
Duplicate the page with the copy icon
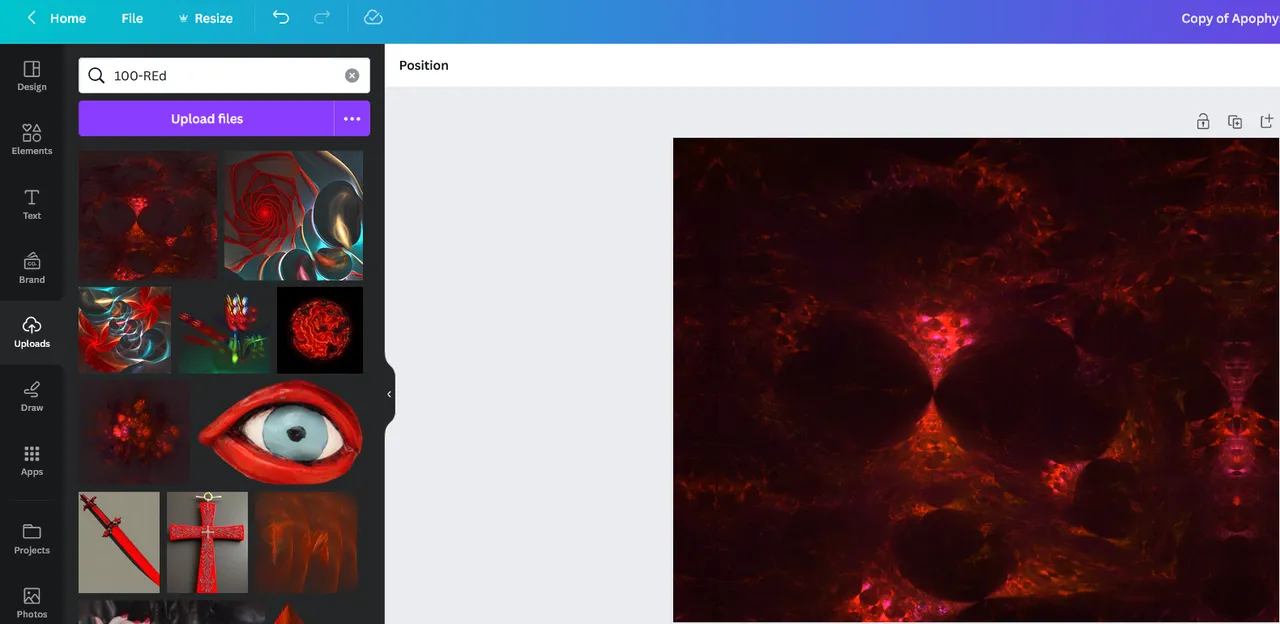pyautogui.click(x=1235, y=121)
